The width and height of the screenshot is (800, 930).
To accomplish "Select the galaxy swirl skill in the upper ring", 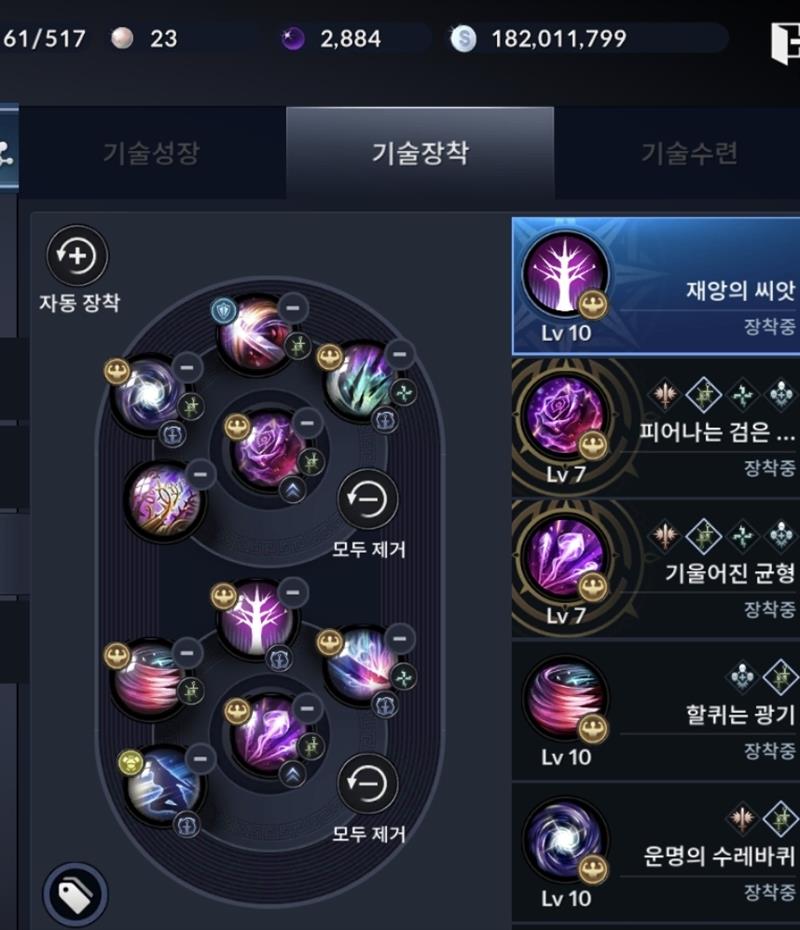I will (148, 393).
